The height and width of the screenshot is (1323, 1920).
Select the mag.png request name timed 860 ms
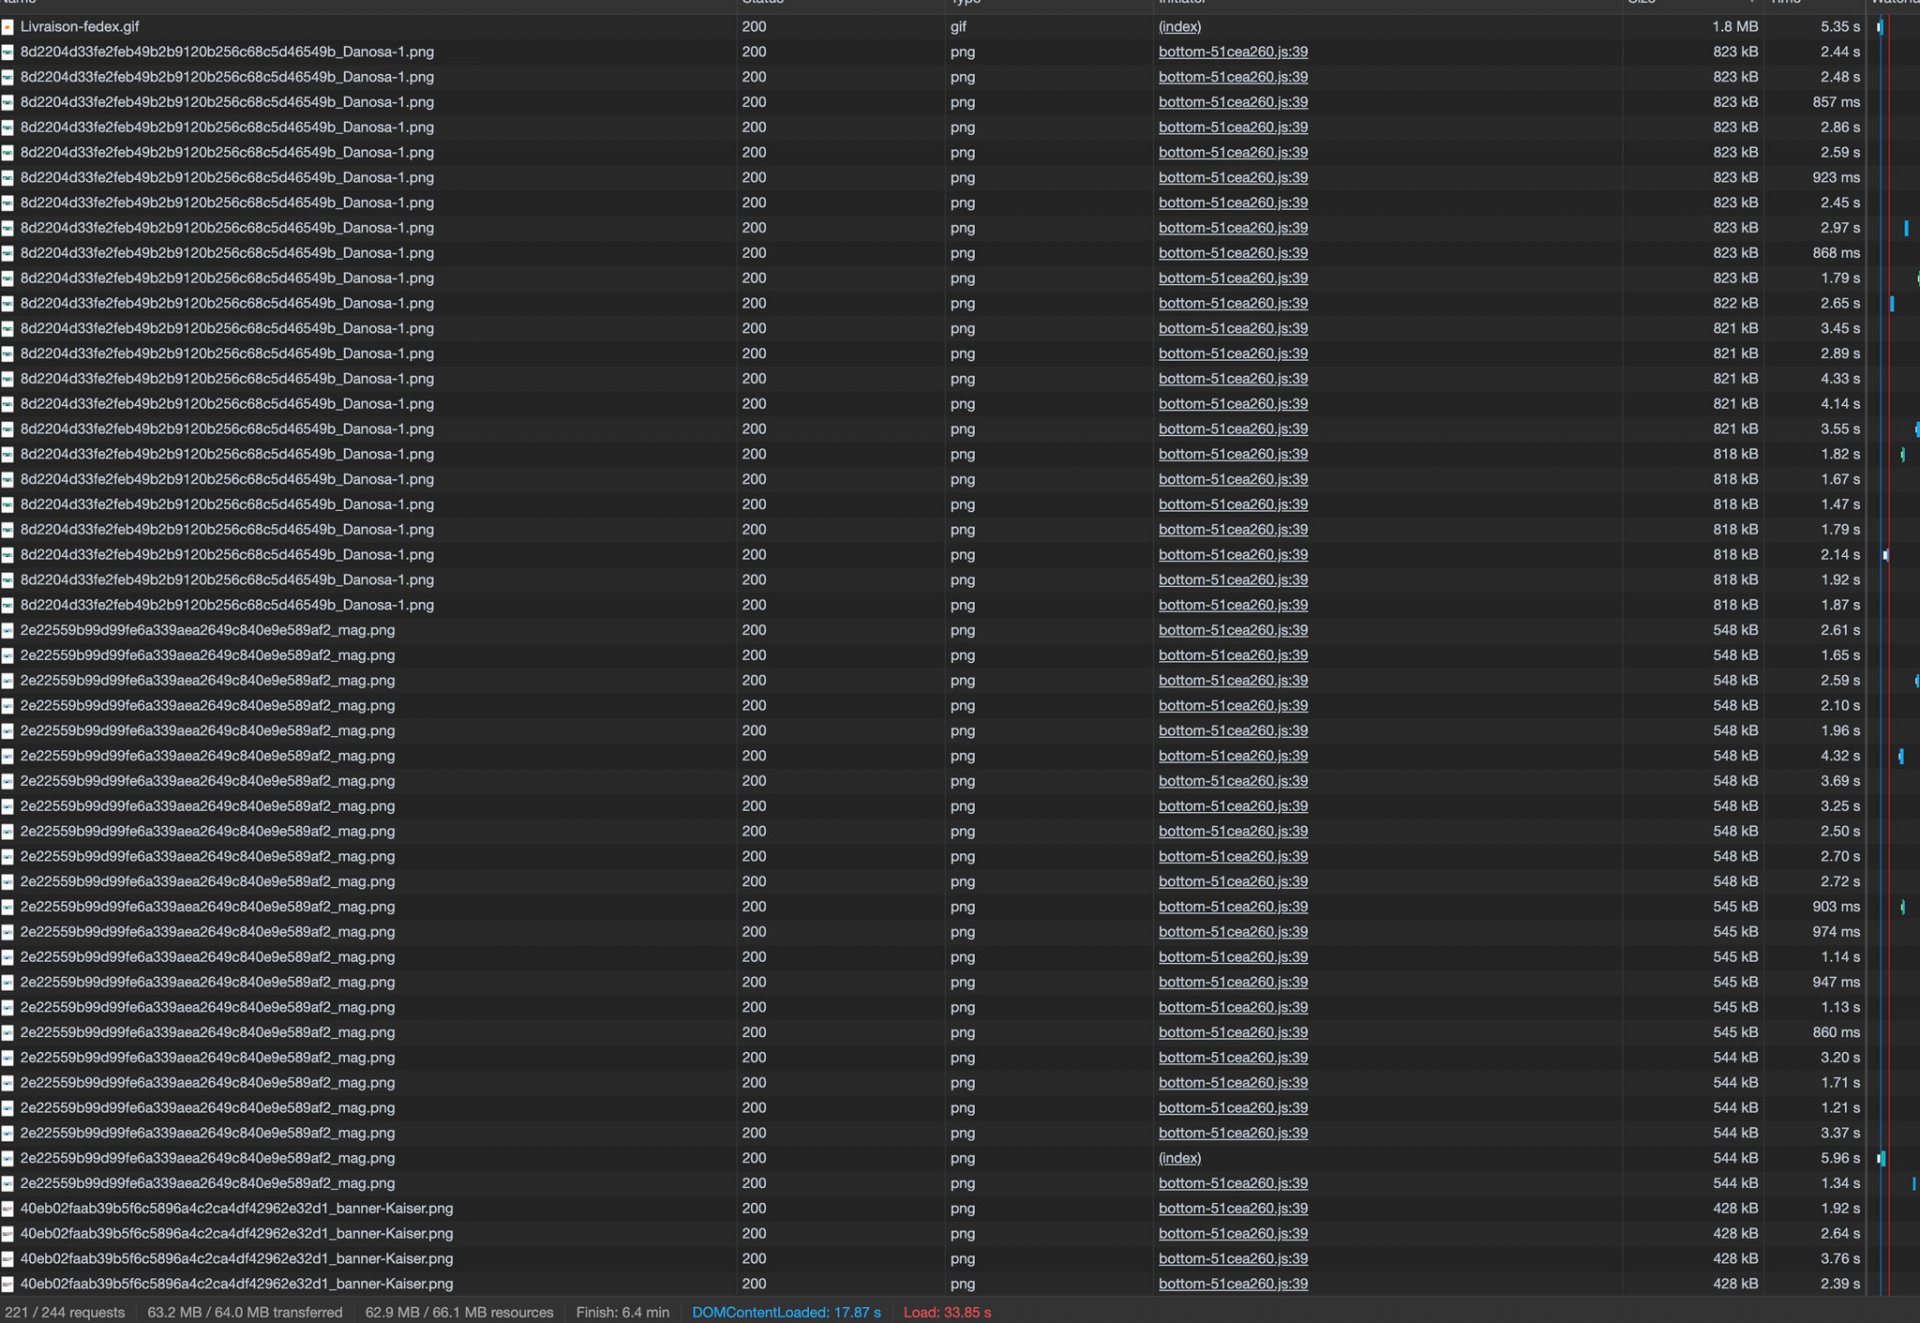pyautogui.click(x=208, y=1032)
